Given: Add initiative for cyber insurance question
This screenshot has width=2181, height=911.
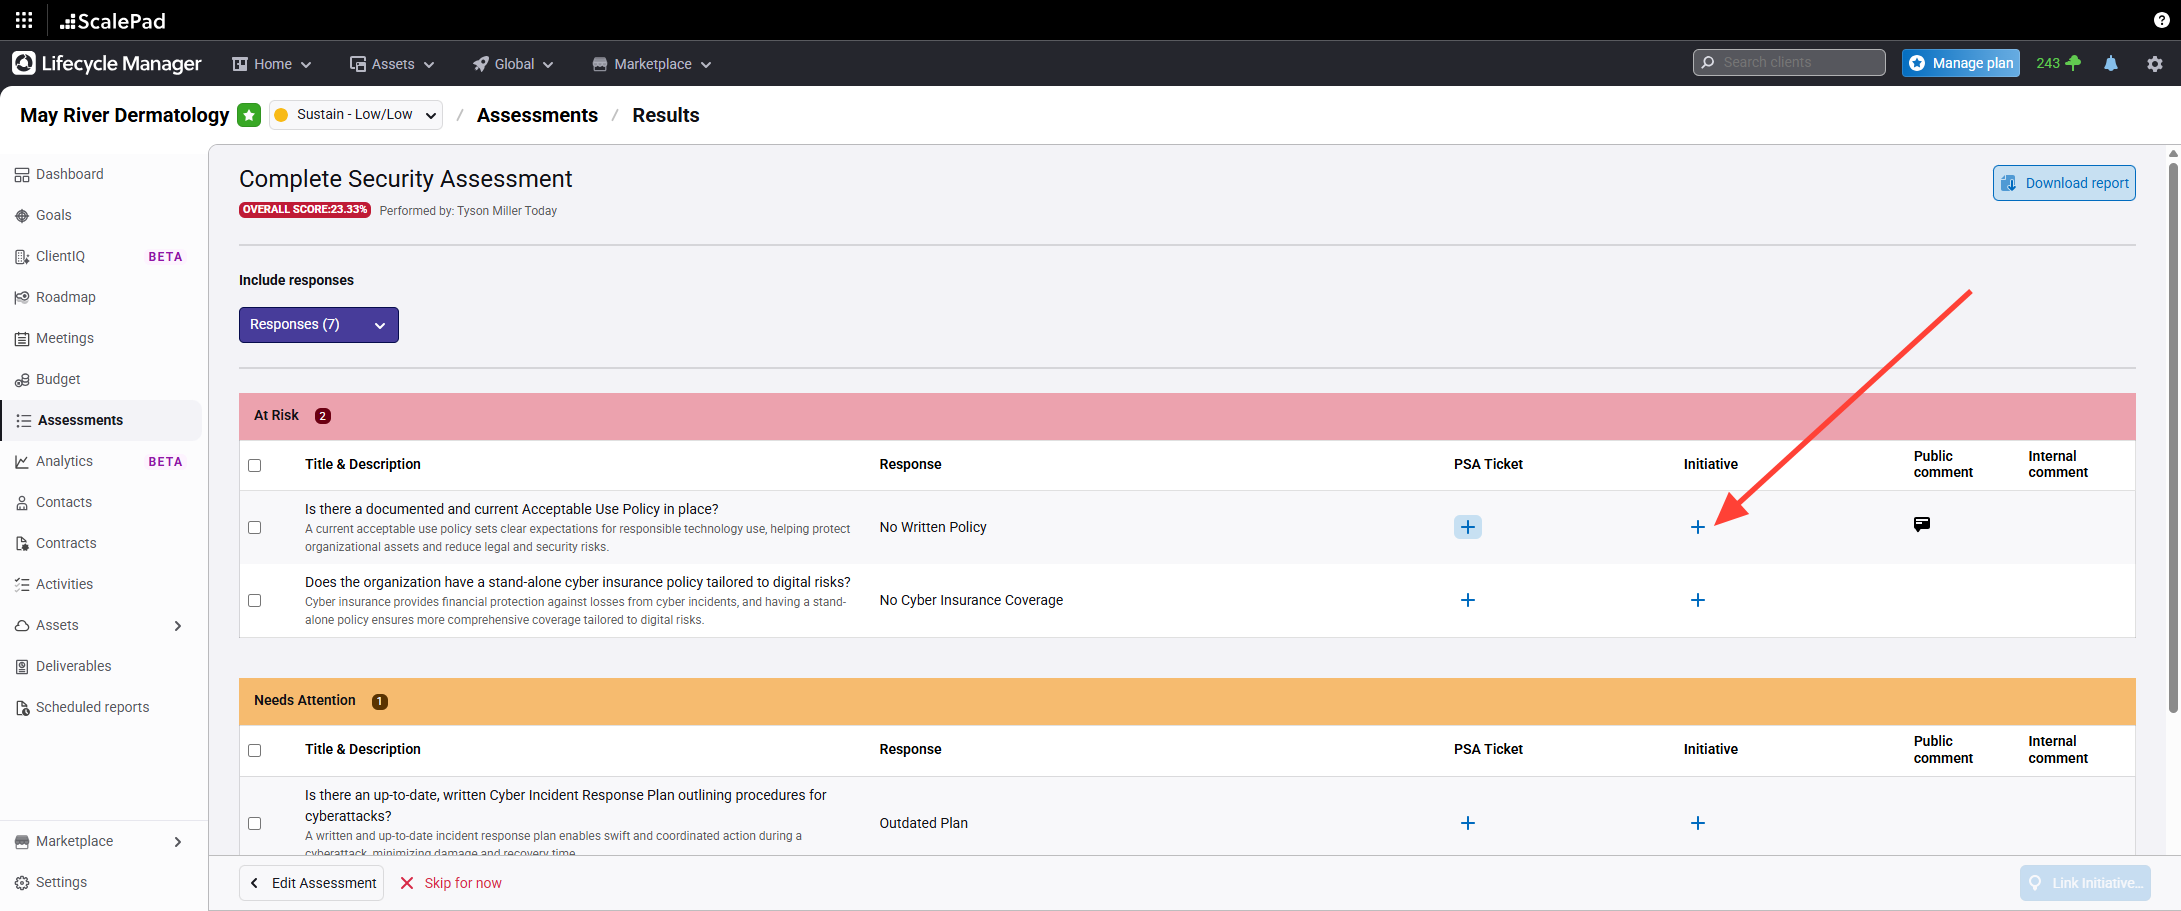Looking at the screenshot, I should point(1697,600).
